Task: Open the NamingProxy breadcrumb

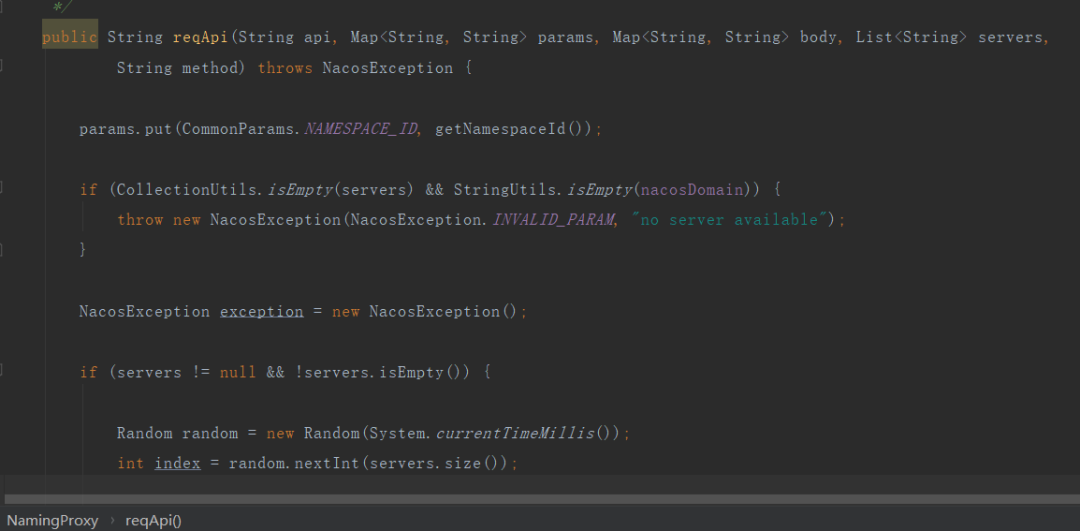Action: pos(52,521)
